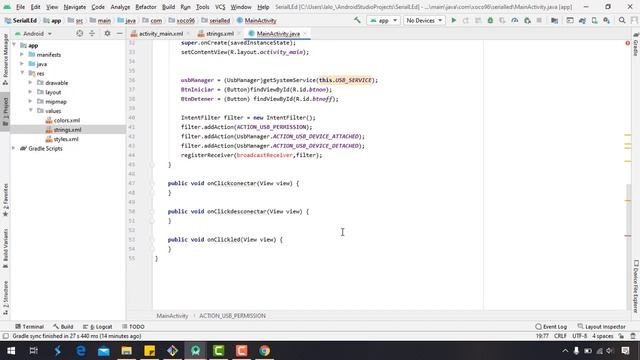Screen dimensions: 640x360
Task: Click Collapse All icon in Project panel
Action: click(92, 33)
